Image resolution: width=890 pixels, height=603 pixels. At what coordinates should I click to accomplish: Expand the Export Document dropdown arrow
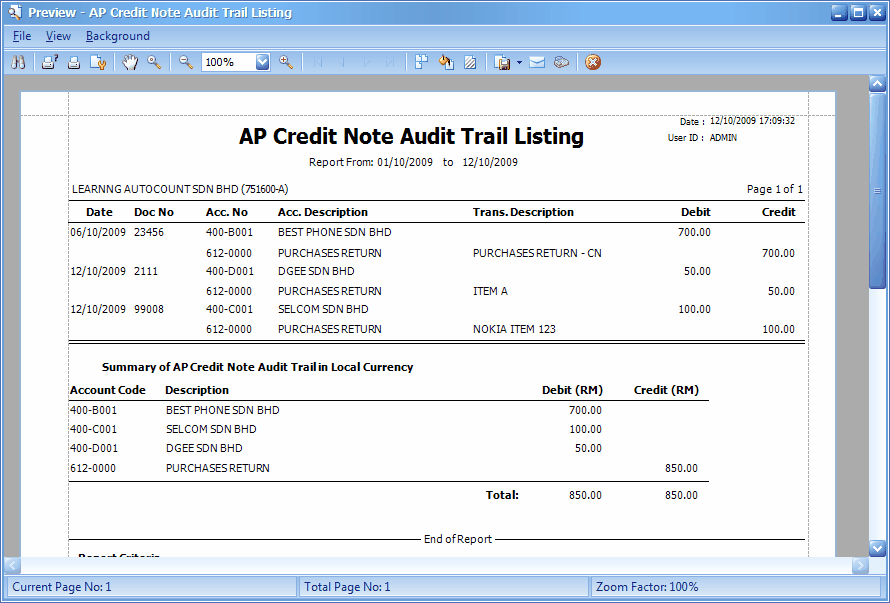519,62
